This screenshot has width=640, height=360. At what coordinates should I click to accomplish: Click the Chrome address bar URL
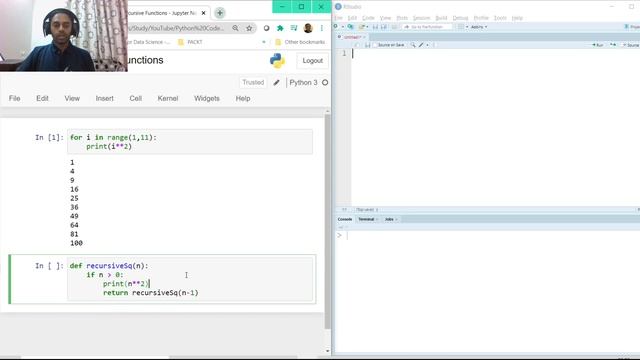click(176, 28)
